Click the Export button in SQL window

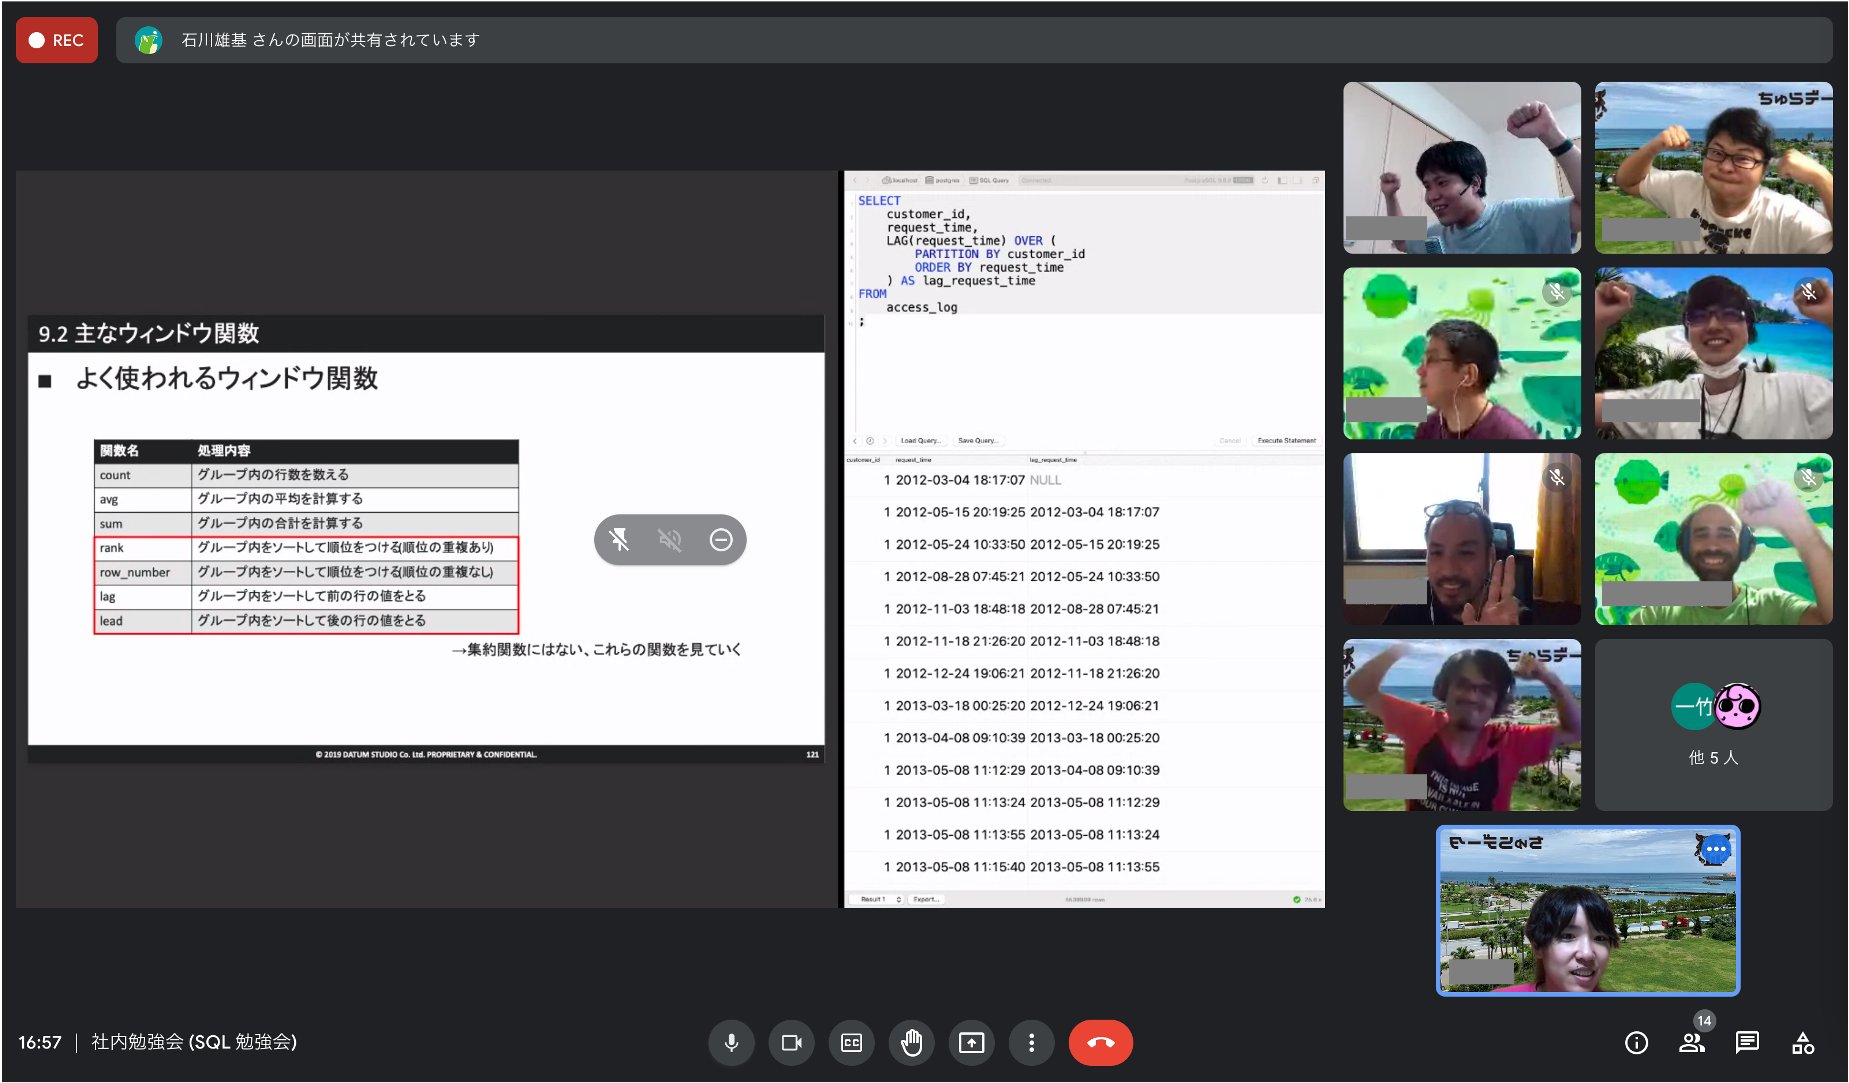pos(926,899)
